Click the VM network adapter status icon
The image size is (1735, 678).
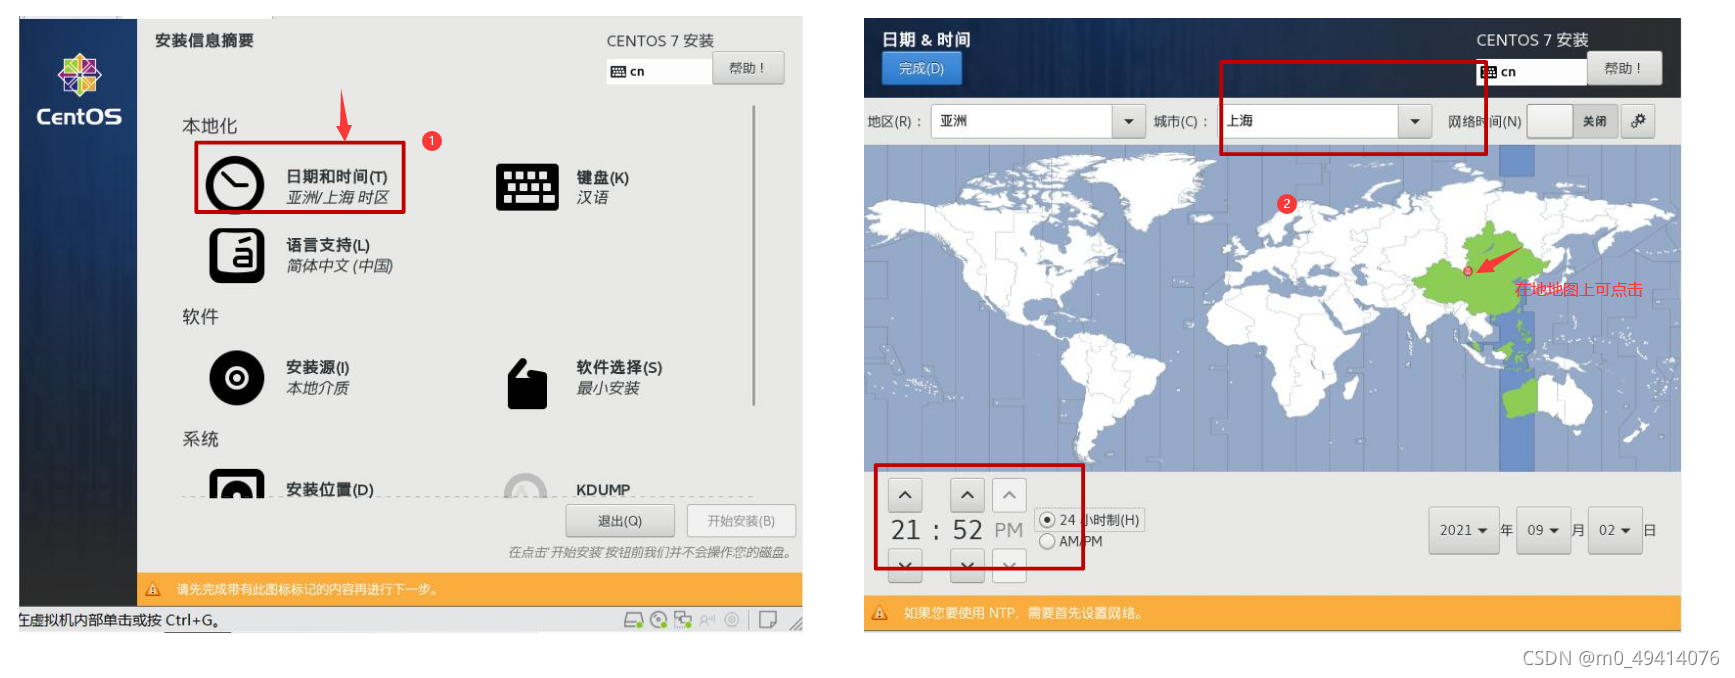[x=683, y=620]
